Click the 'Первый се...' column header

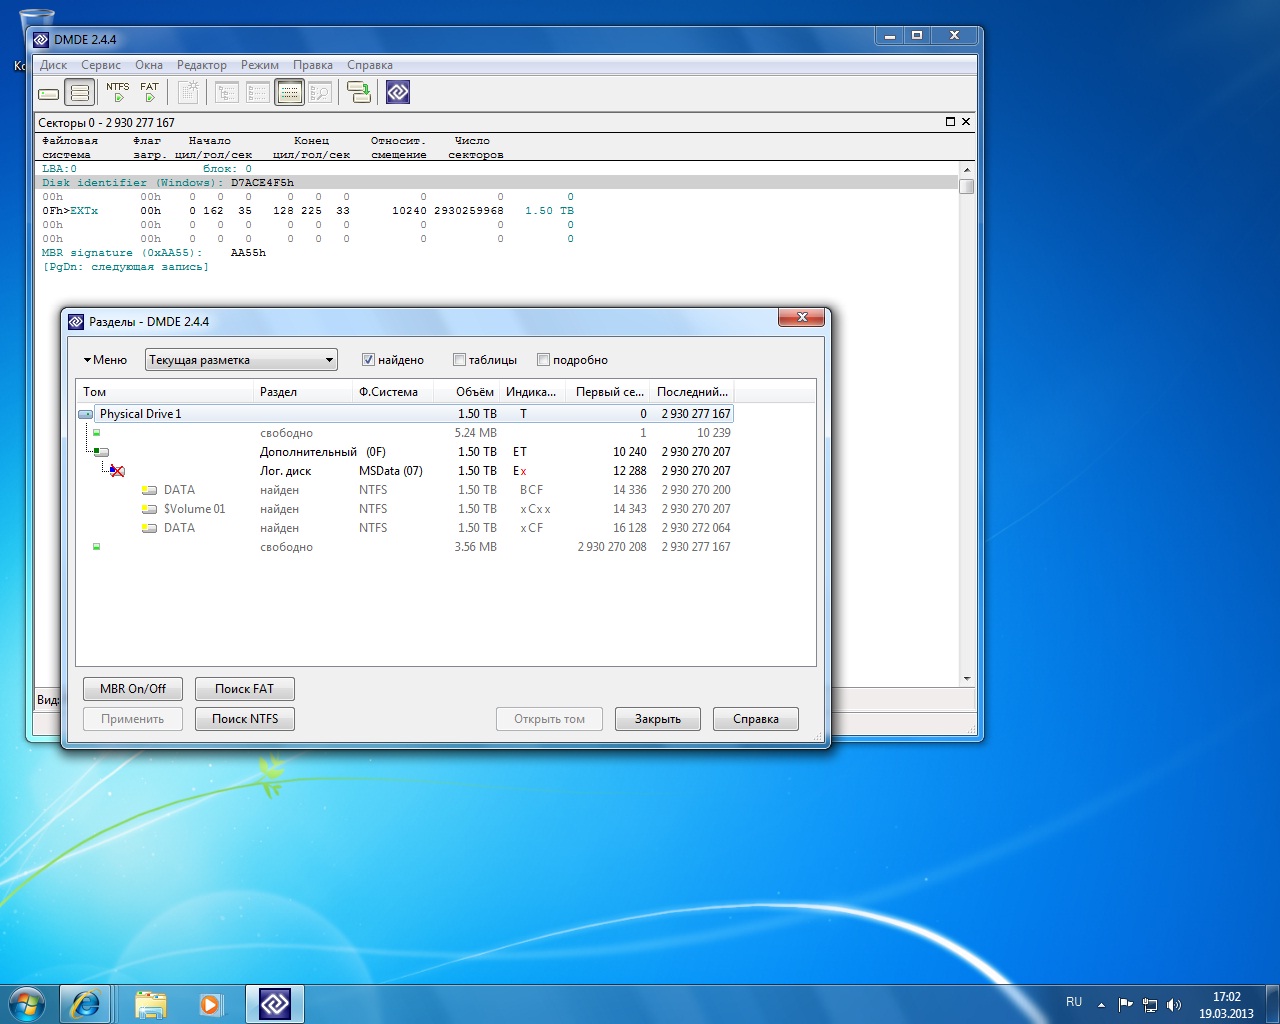[x=608, y=392]
